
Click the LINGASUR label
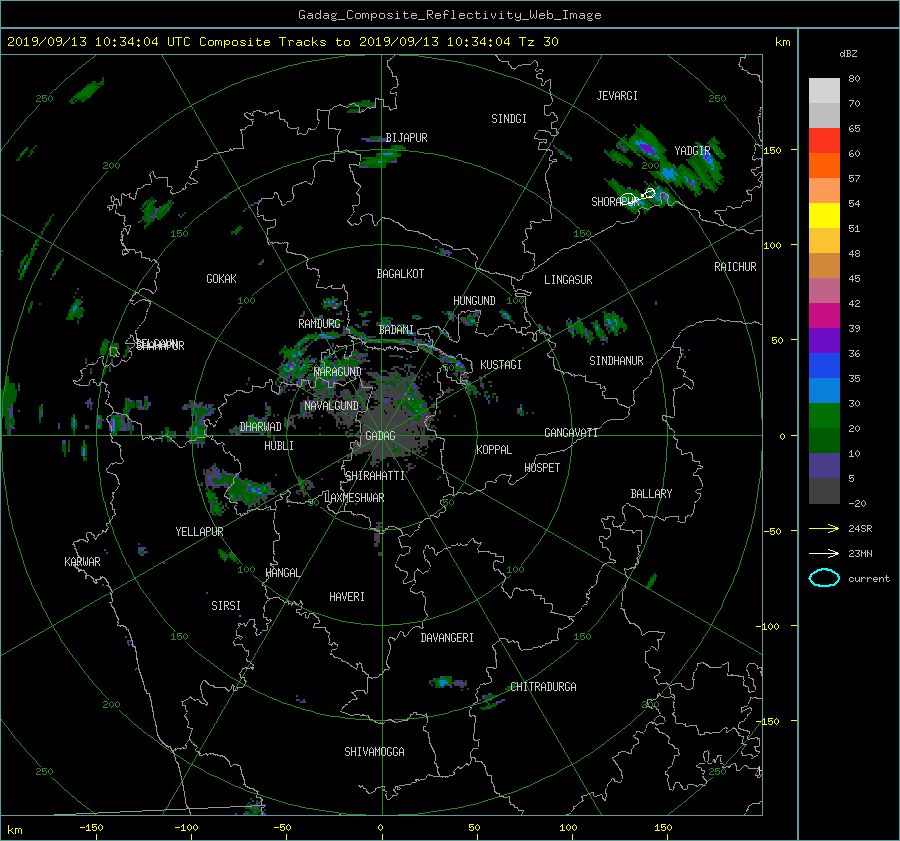click(x=568, y=280)
